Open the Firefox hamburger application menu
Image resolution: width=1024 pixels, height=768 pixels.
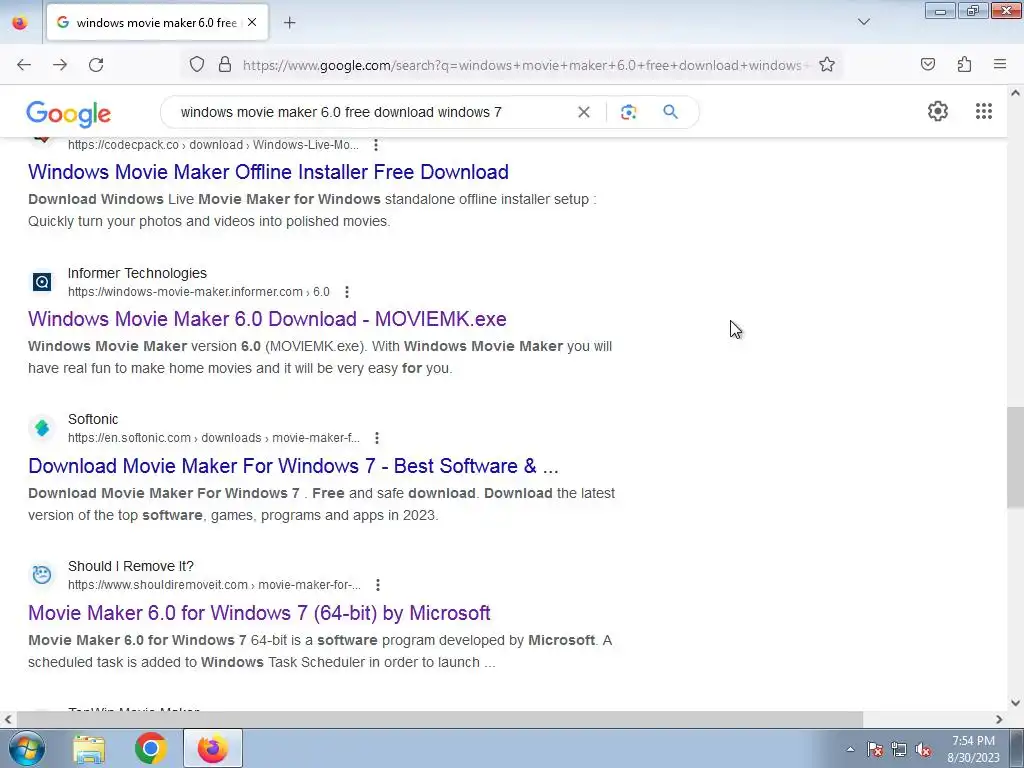click(1000, 65)
